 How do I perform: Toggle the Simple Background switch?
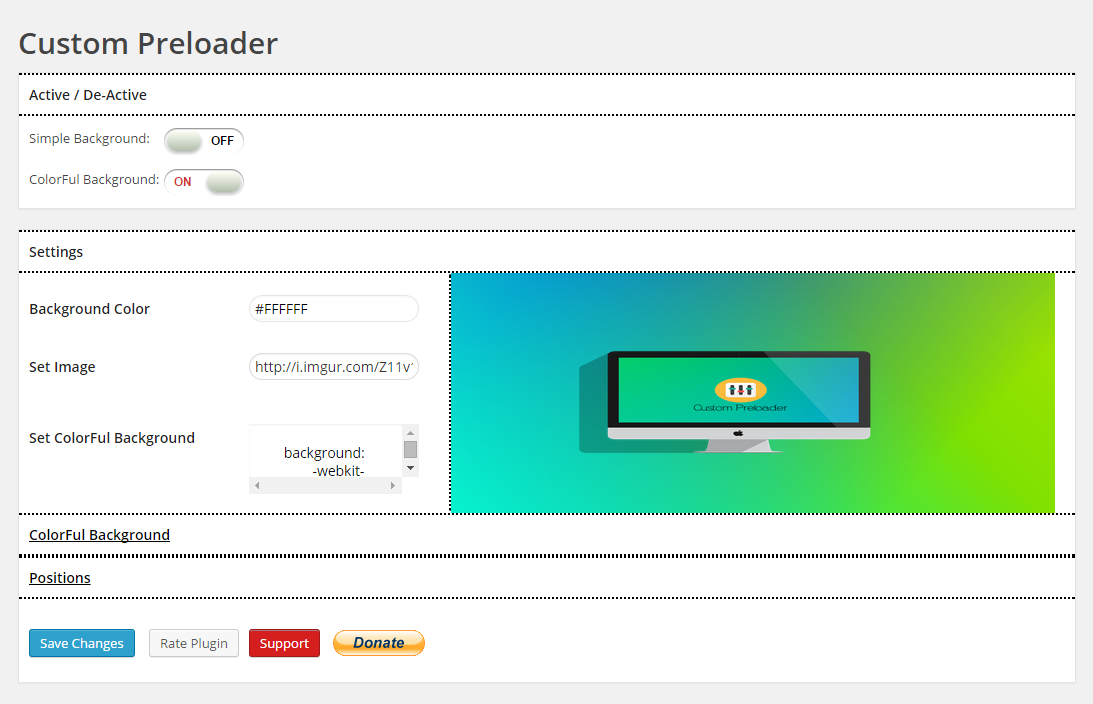point(204,141)
